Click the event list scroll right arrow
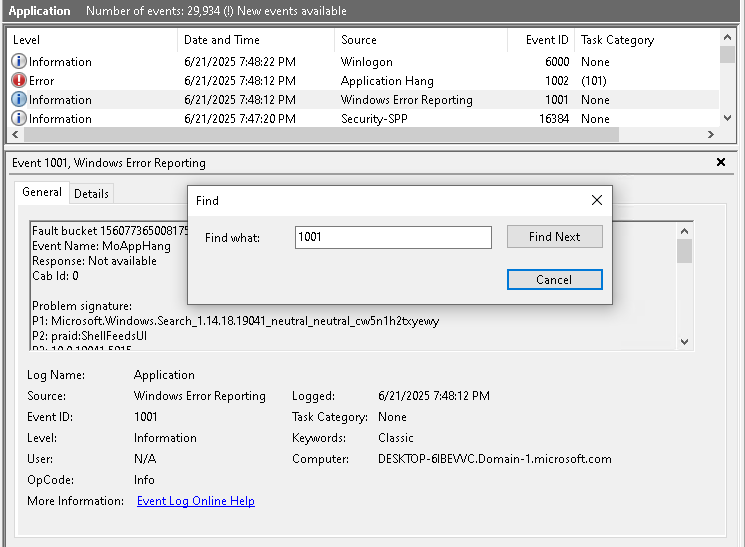 coord(711,134)
